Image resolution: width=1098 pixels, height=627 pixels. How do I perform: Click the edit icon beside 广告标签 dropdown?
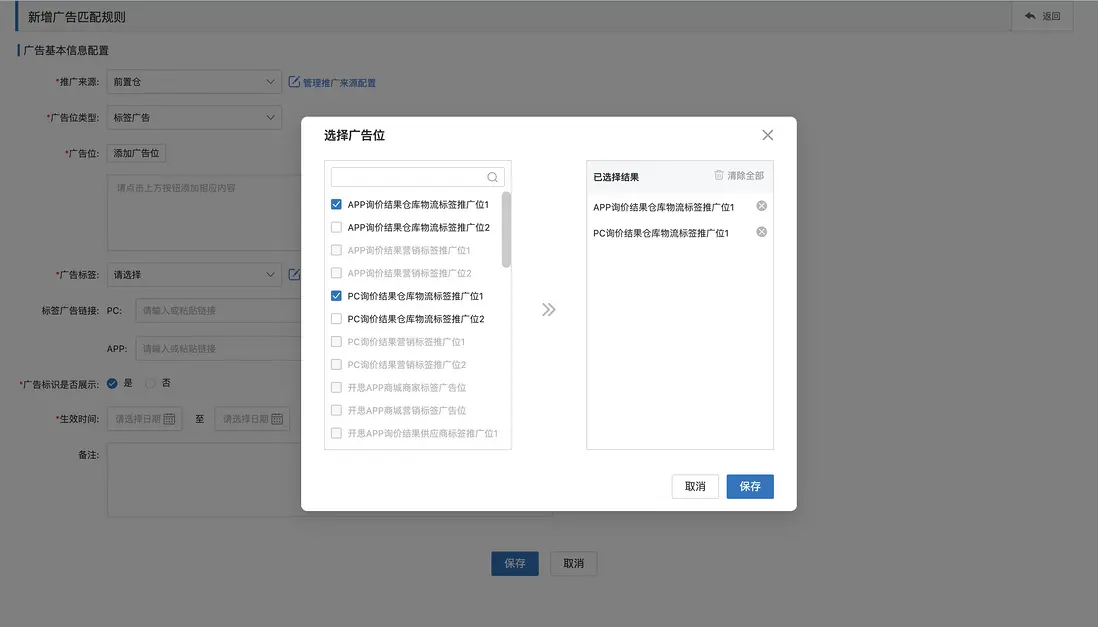tap(294, 275)
